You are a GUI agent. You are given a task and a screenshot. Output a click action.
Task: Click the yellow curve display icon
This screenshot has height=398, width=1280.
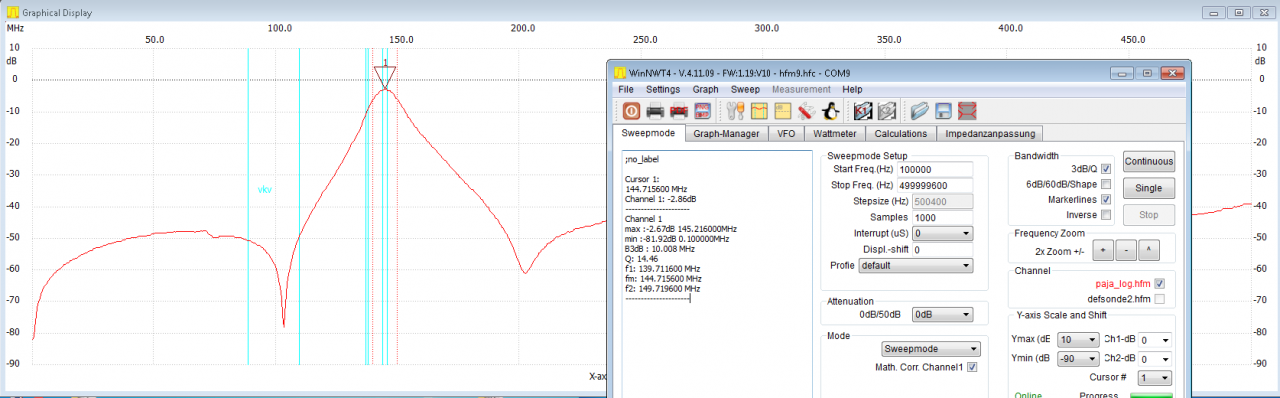(x=759, y=111)
